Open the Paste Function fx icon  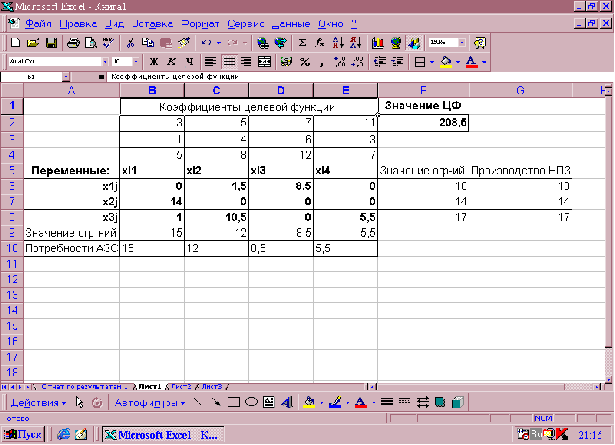click(x=320, y=43)
